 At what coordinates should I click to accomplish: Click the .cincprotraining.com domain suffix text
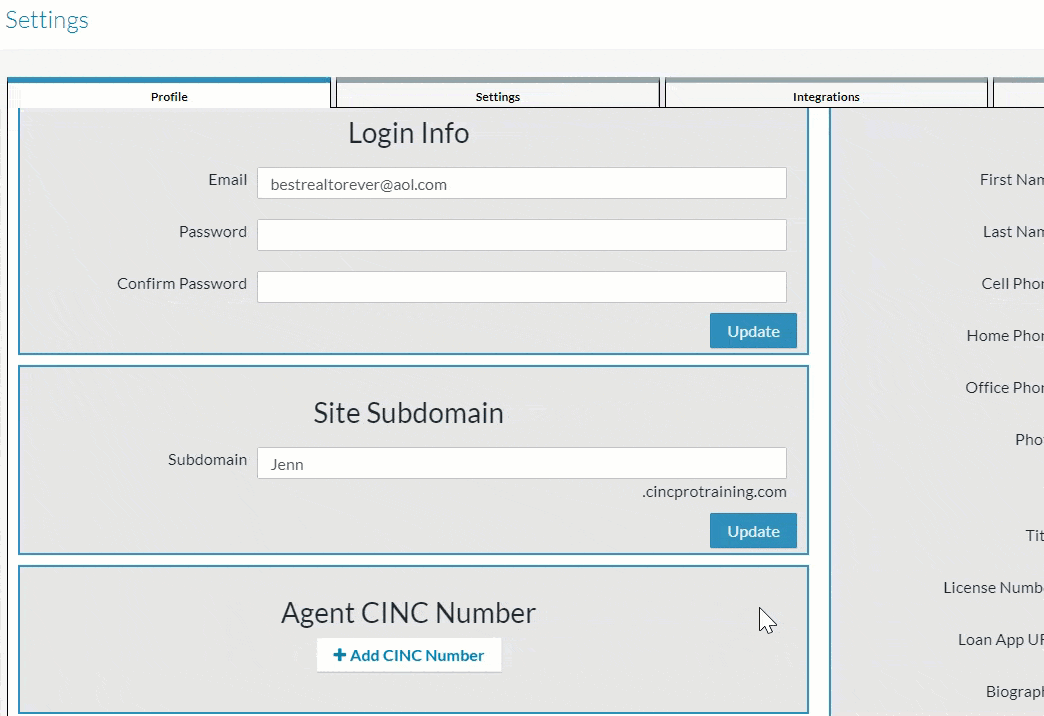point(714,492)
